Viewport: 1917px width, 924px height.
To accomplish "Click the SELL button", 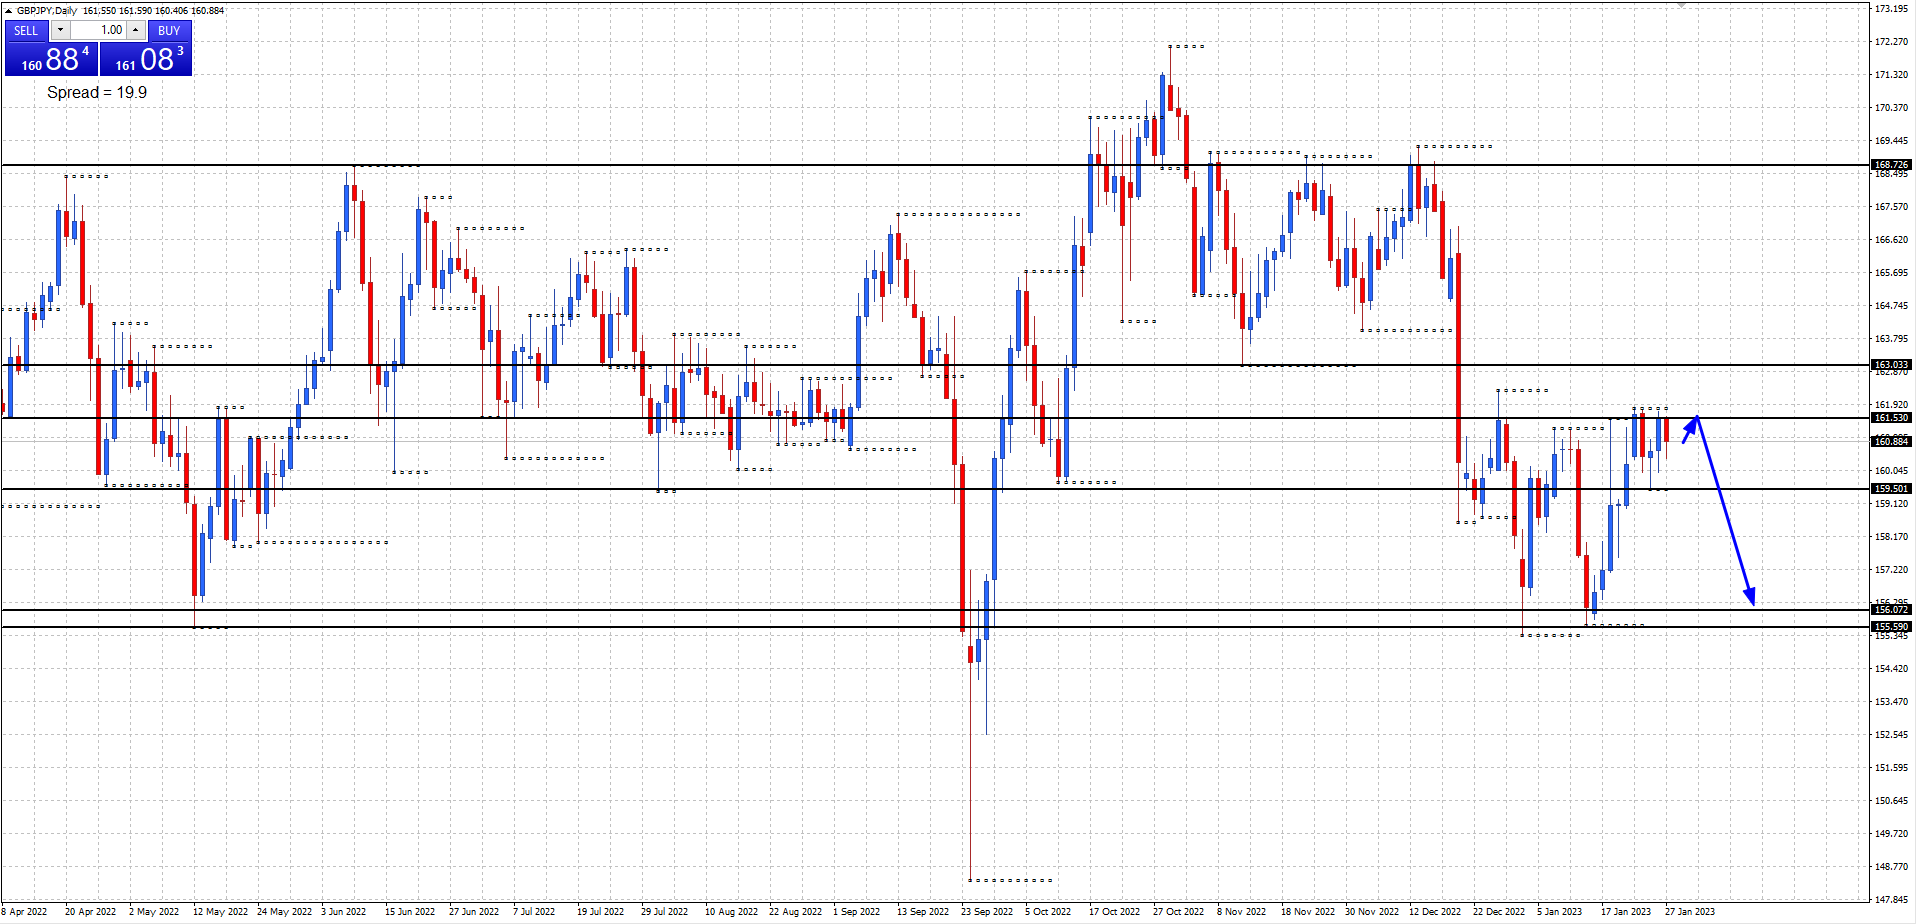I will click(26, 30).
